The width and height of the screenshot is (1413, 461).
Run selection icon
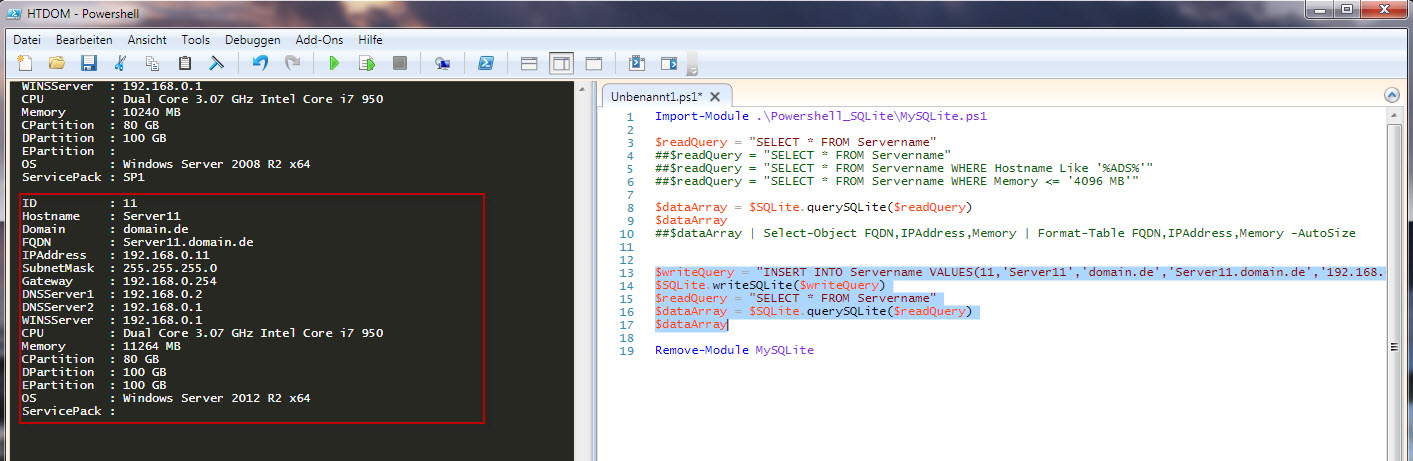[x=367, y=63]
